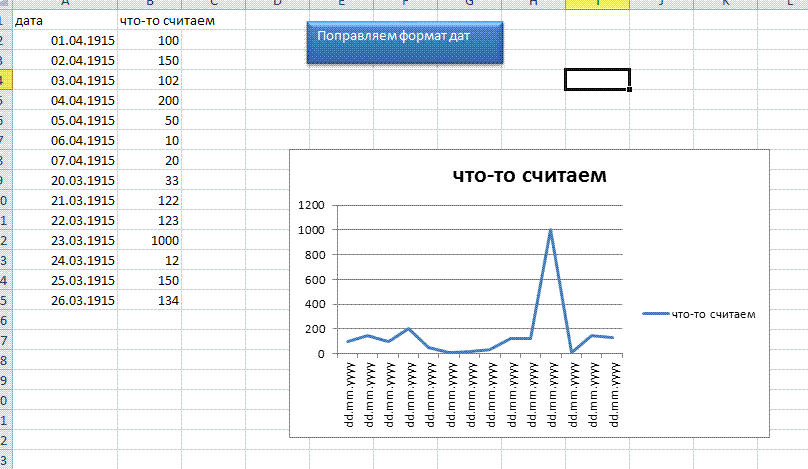Select the "что-то считаем" header cell in column B
Image resolution: width=808 pixels, height=469 pixels.
click(150, 20)
